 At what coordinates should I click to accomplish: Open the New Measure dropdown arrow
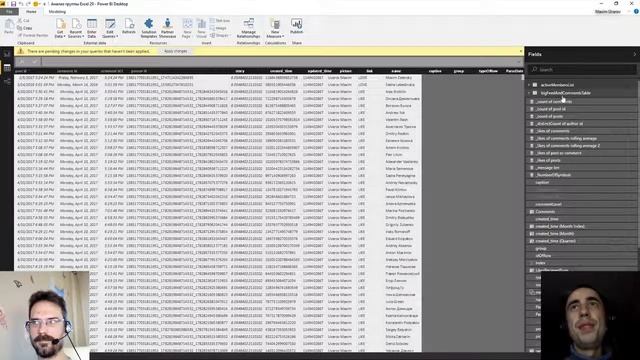coord(283,37)
